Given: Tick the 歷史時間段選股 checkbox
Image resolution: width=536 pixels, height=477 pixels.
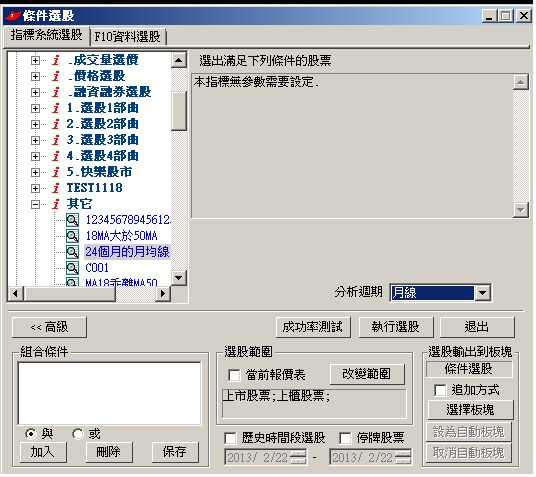Looking at the screenshot, I should [230, 438].
